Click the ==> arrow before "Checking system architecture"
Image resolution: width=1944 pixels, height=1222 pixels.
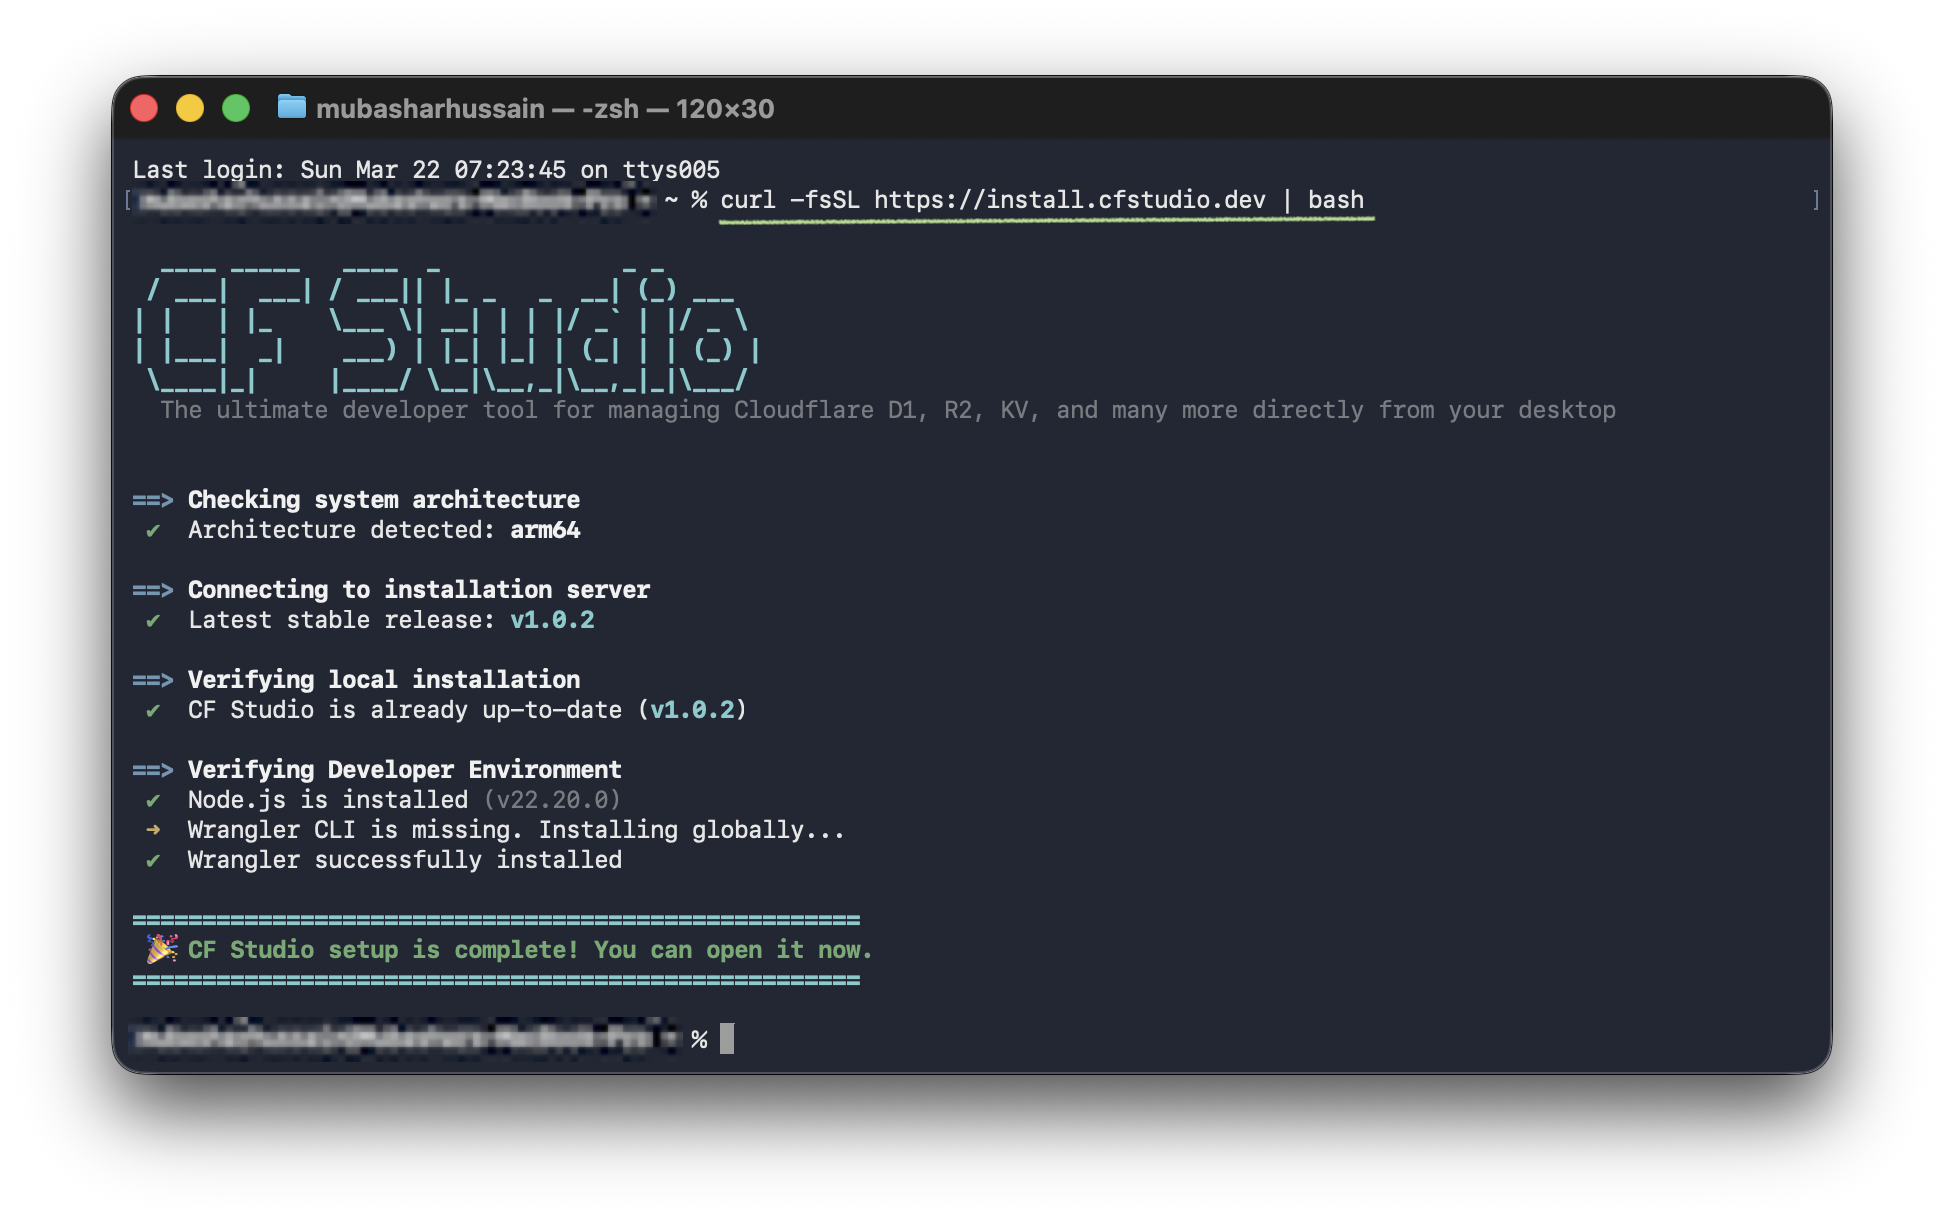click(x=153, y=499)
